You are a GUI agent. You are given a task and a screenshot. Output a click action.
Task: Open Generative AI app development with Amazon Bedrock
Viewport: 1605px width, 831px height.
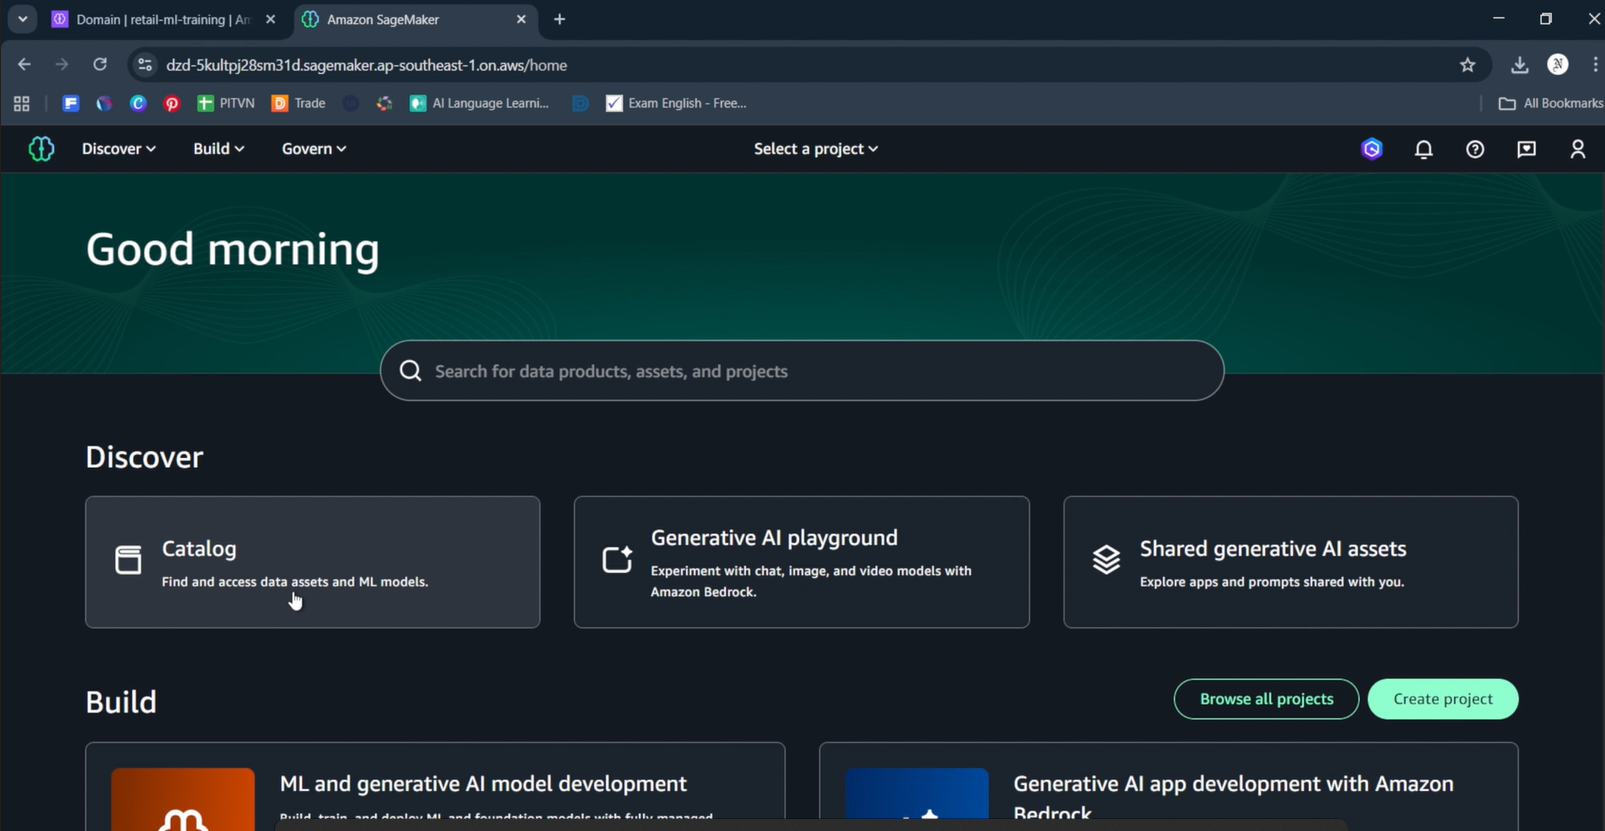[1168, 786]
